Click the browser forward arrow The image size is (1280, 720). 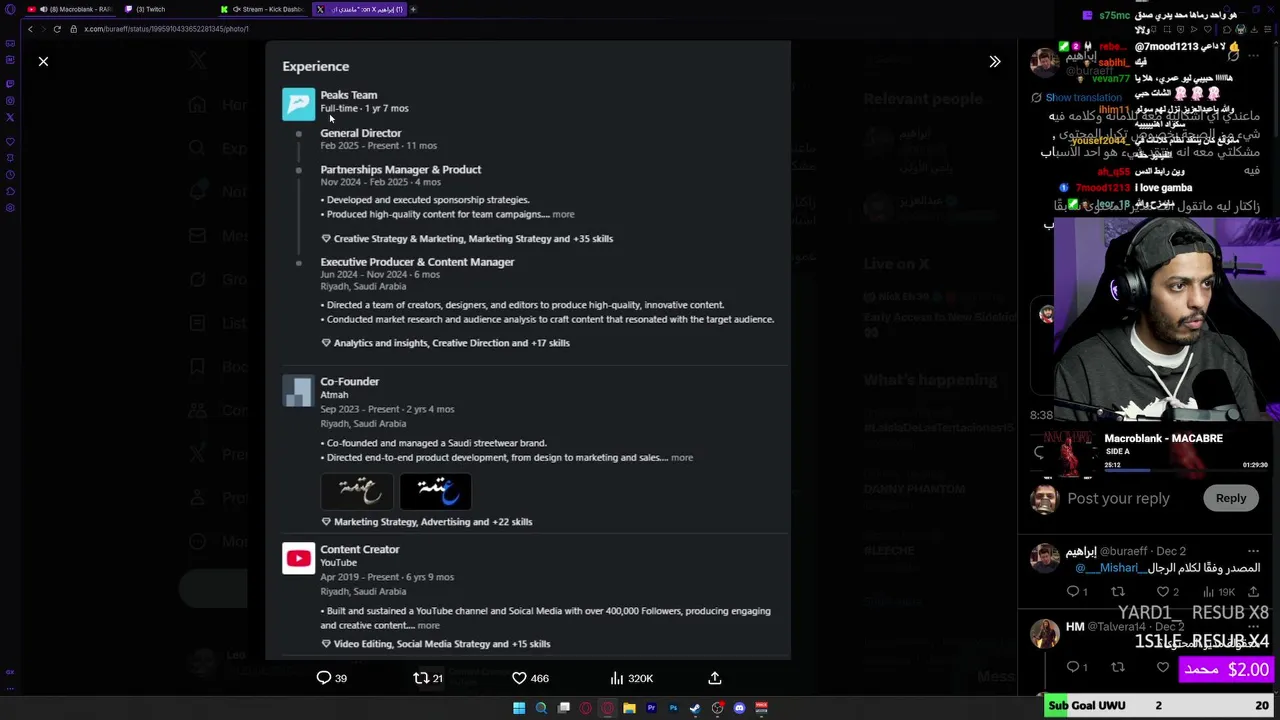point(43,29)
